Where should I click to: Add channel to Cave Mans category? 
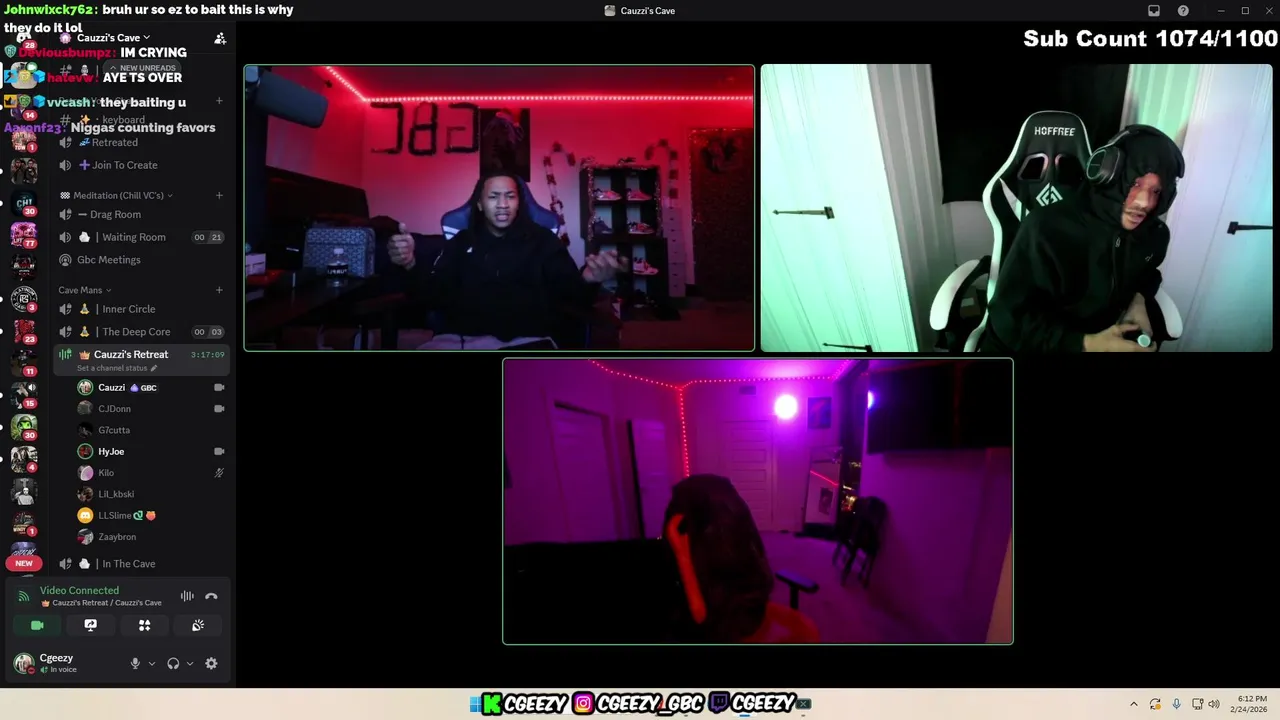coord(219,290)
